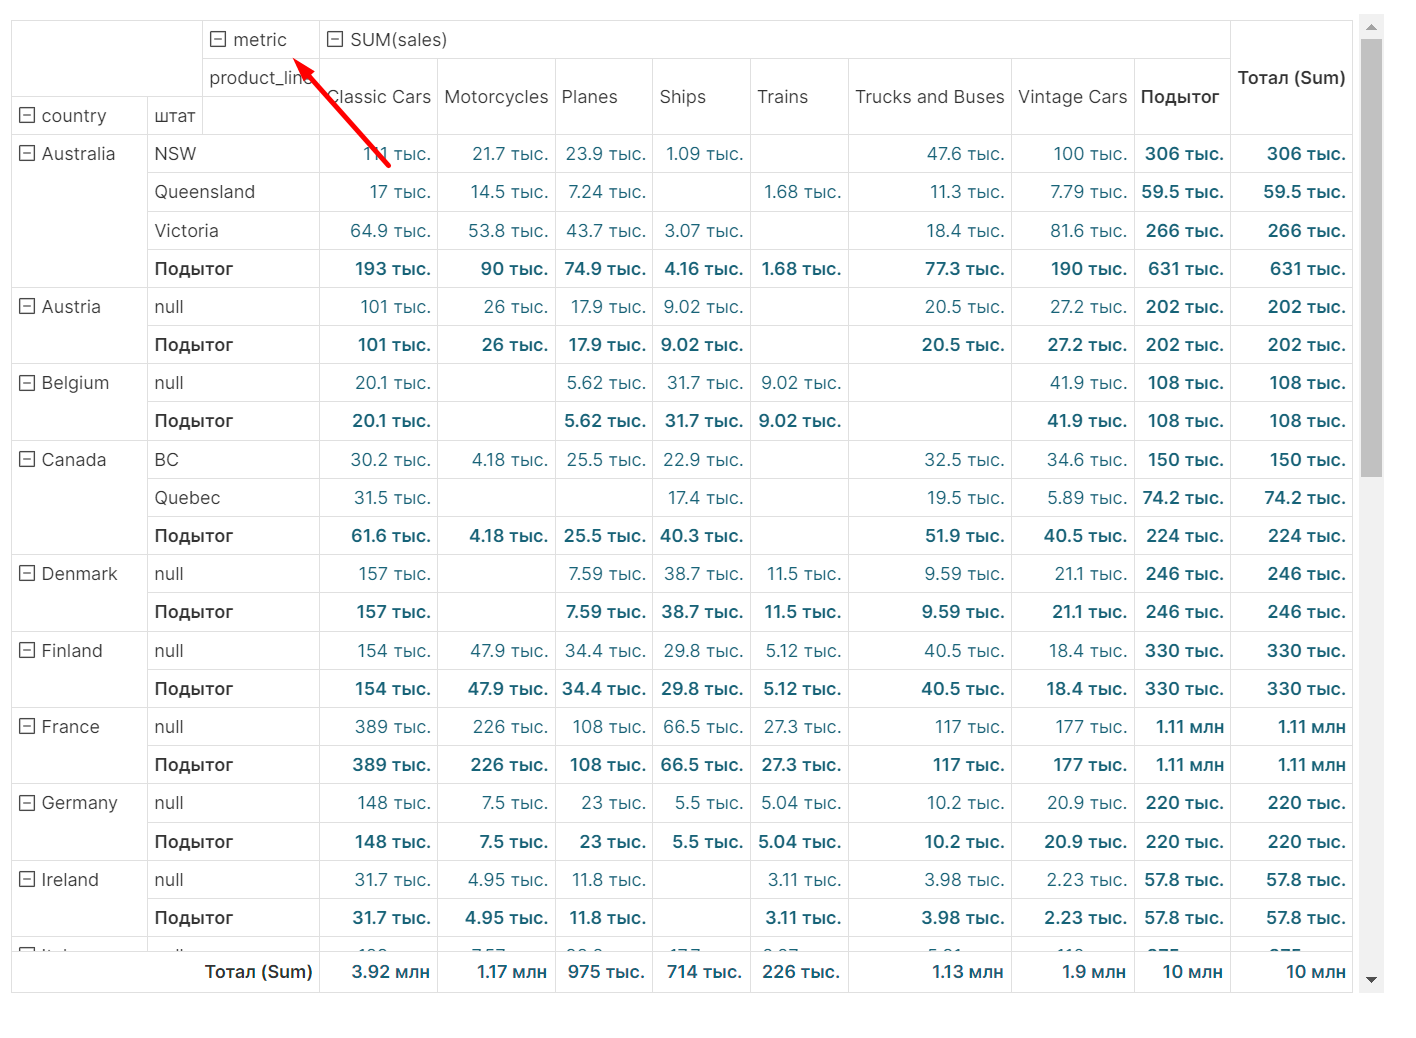This screenshot has width=1416, height=1038.
Task: Click Ireland Vintage Cars value 2.23 тыс.
Action: tap(1087, 880)
